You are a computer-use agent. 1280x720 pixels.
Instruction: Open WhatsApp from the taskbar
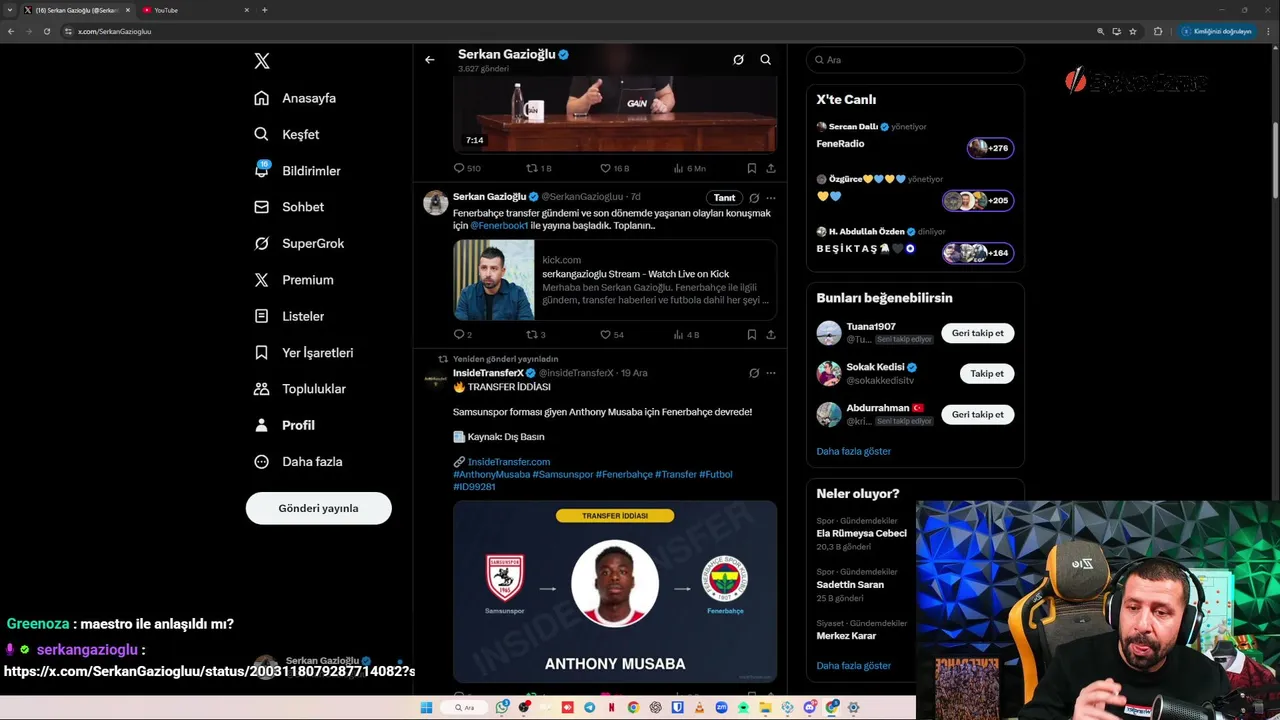502,707
